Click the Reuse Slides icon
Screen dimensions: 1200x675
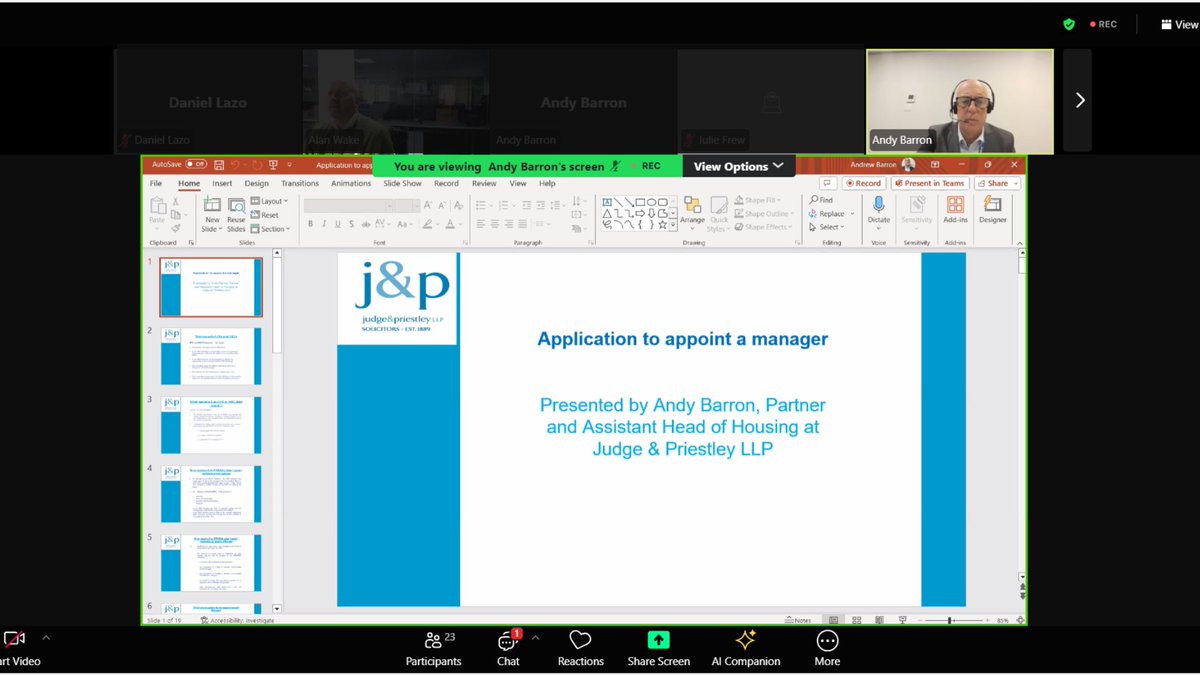pos(236,206)
